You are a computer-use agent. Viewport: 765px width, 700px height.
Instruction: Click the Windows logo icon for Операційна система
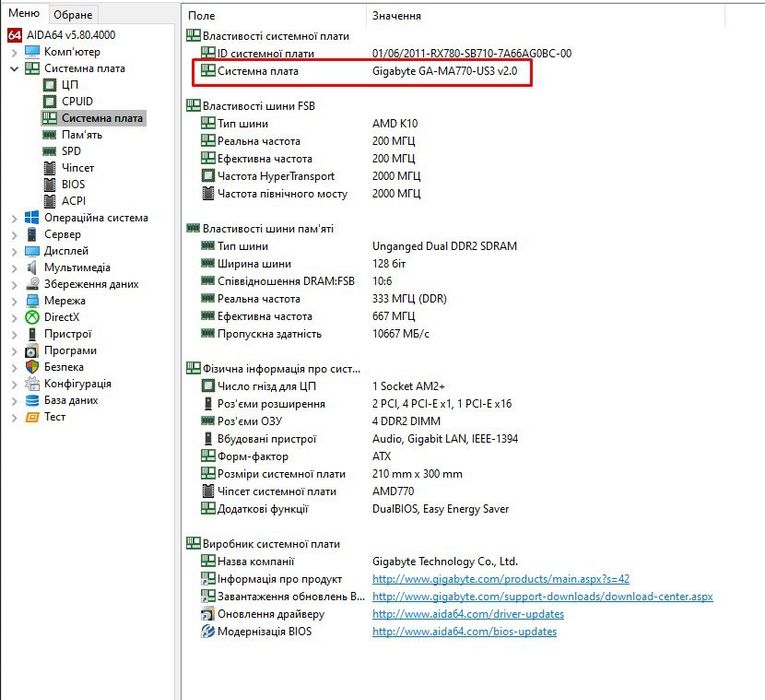click(32, 218)
